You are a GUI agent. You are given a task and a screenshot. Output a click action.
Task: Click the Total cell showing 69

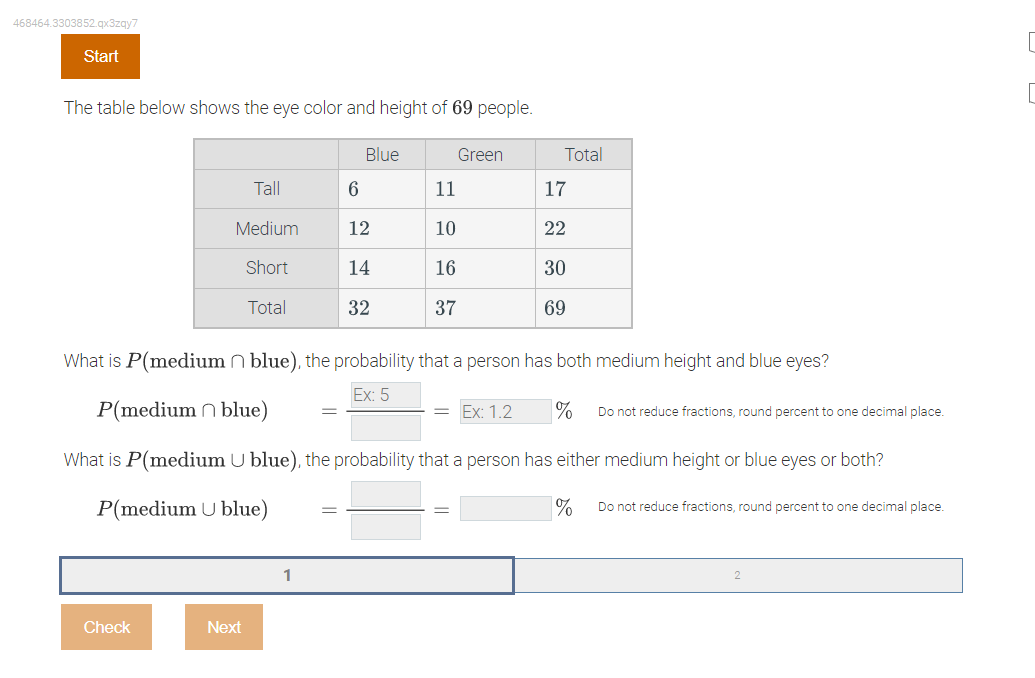583,308
